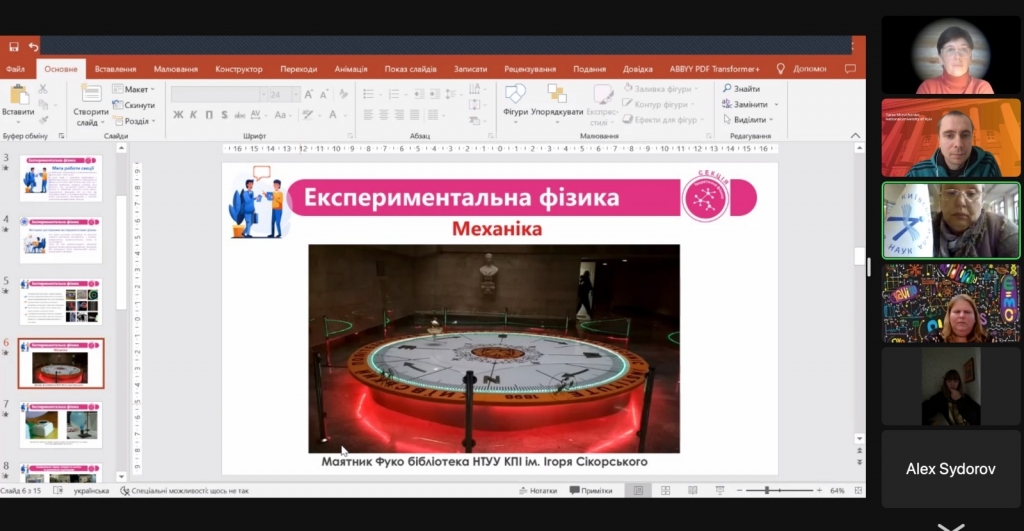1024x531 pixels.
Task: Click the New Slide (Створити слайд) icon
Action: pos(91,94)
